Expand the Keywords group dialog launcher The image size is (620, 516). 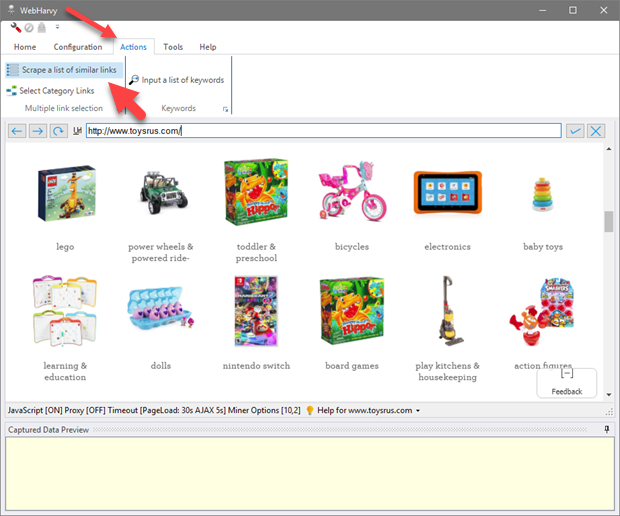click(x=225, y=108)
